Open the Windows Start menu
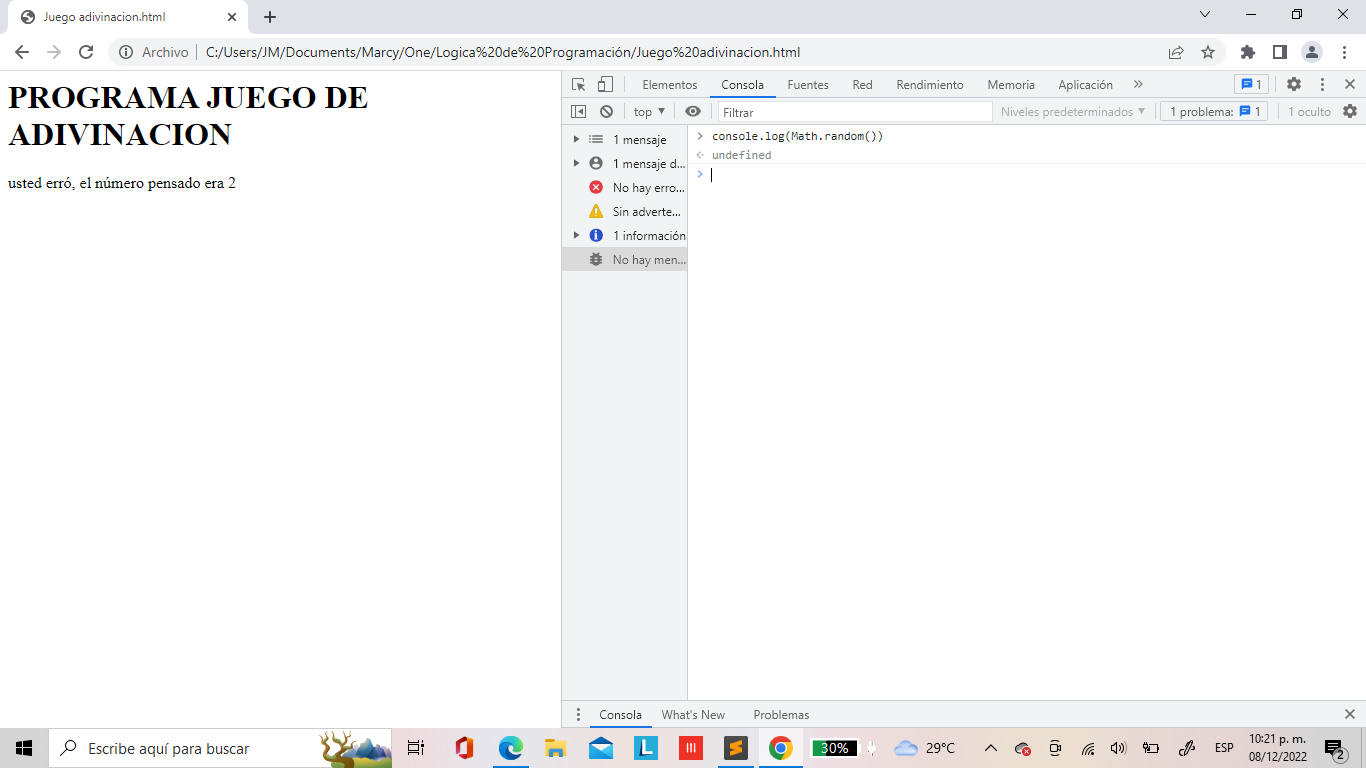 coord(24,748)
